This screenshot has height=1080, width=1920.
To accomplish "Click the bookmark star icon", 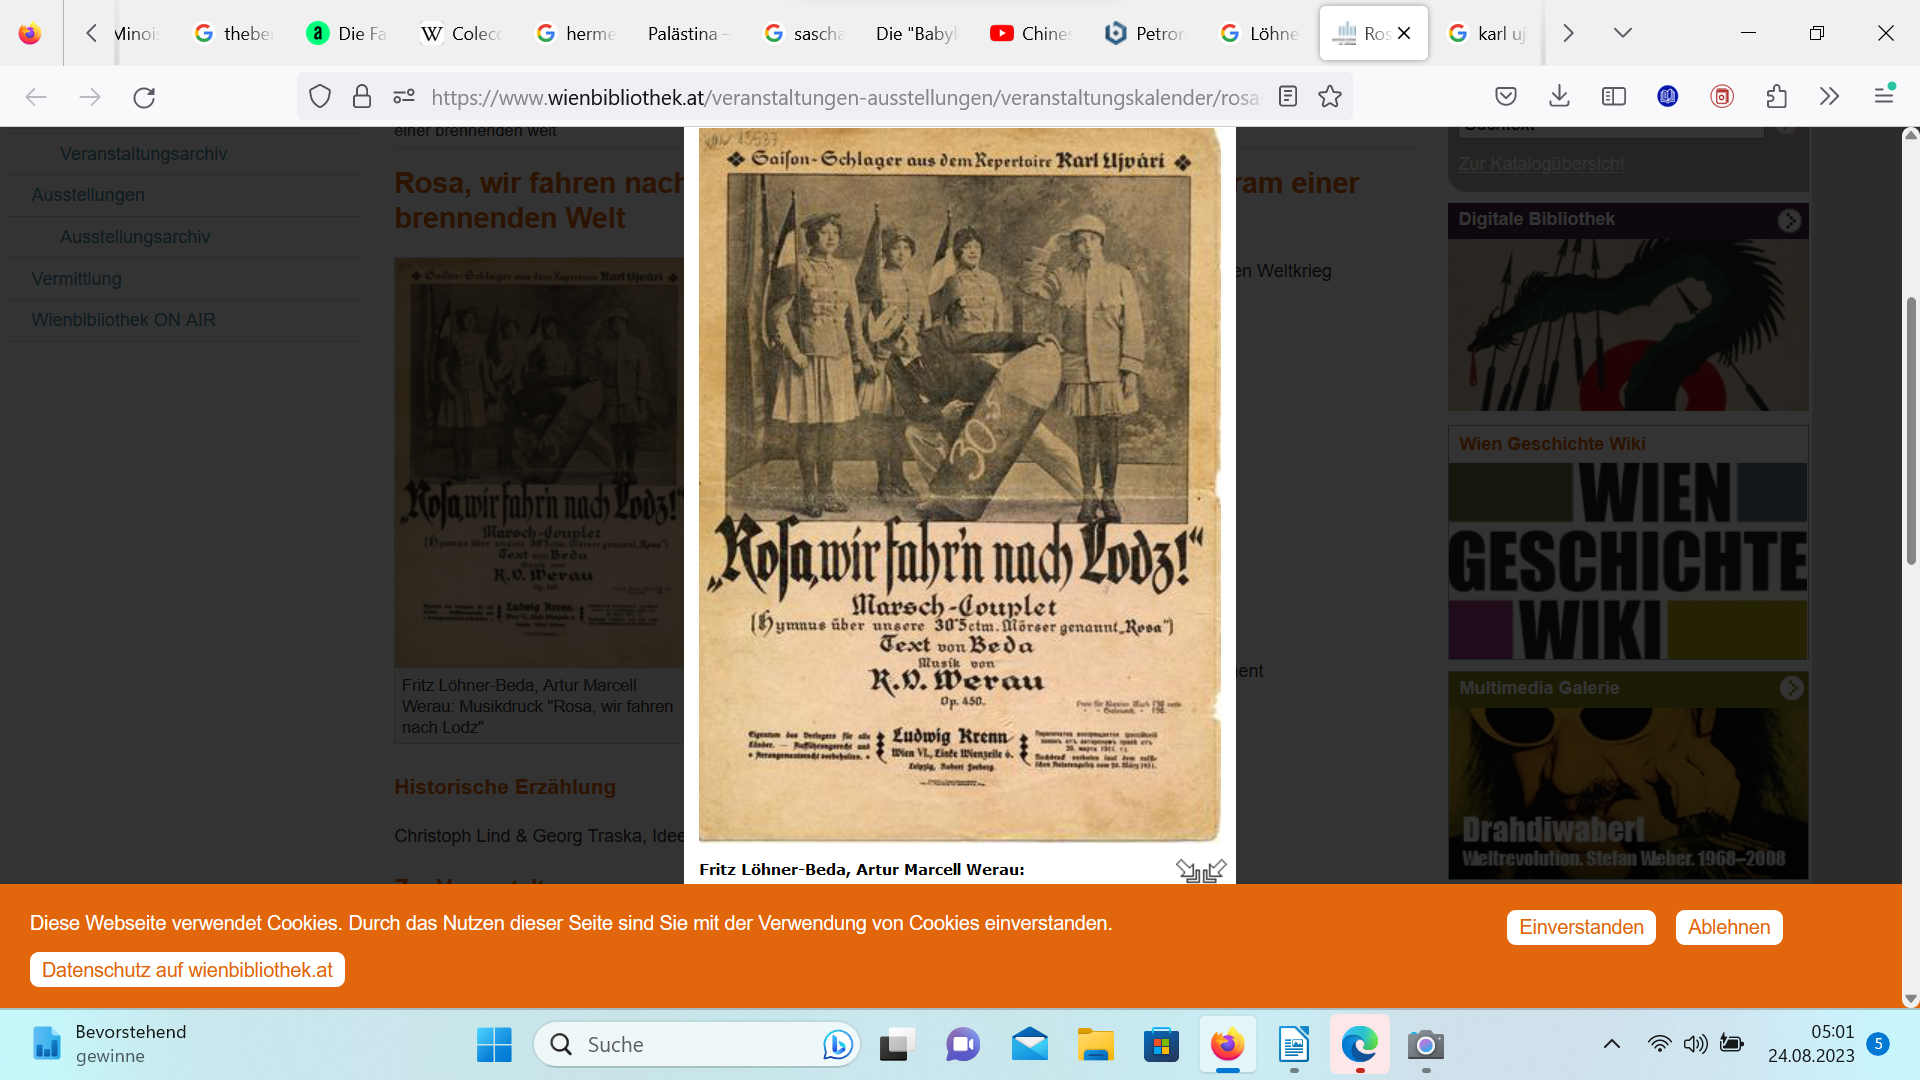I will (x=1330, y=97).
